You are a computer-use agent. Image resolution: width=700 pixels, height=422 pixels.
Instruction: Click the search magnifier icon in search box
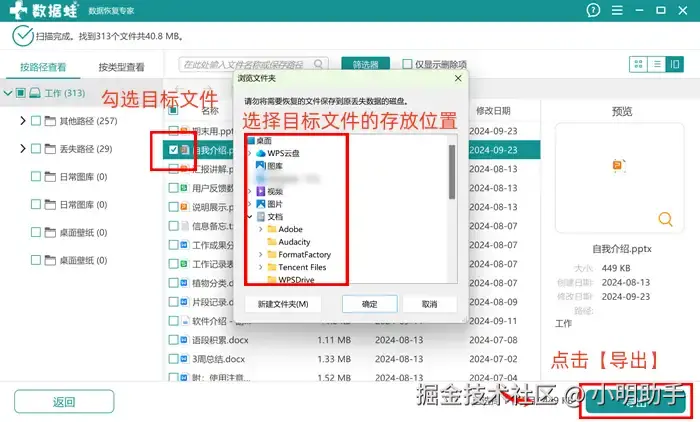point(318,64)
